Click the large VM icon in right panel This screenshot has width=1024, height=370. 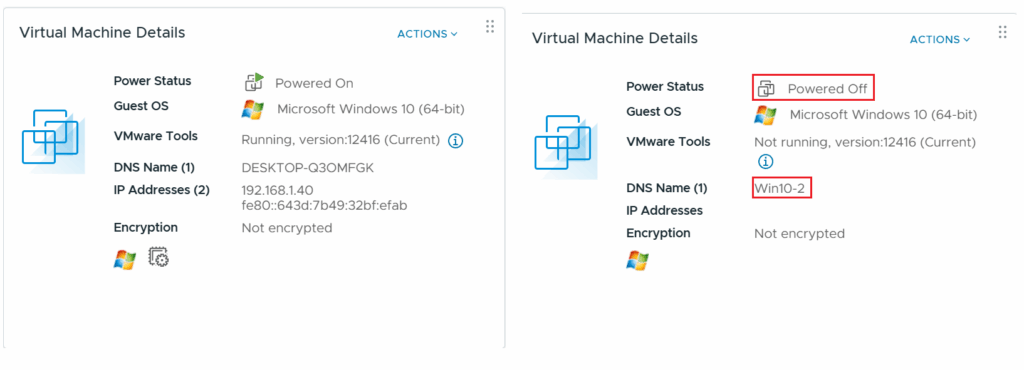coord(566,147)
